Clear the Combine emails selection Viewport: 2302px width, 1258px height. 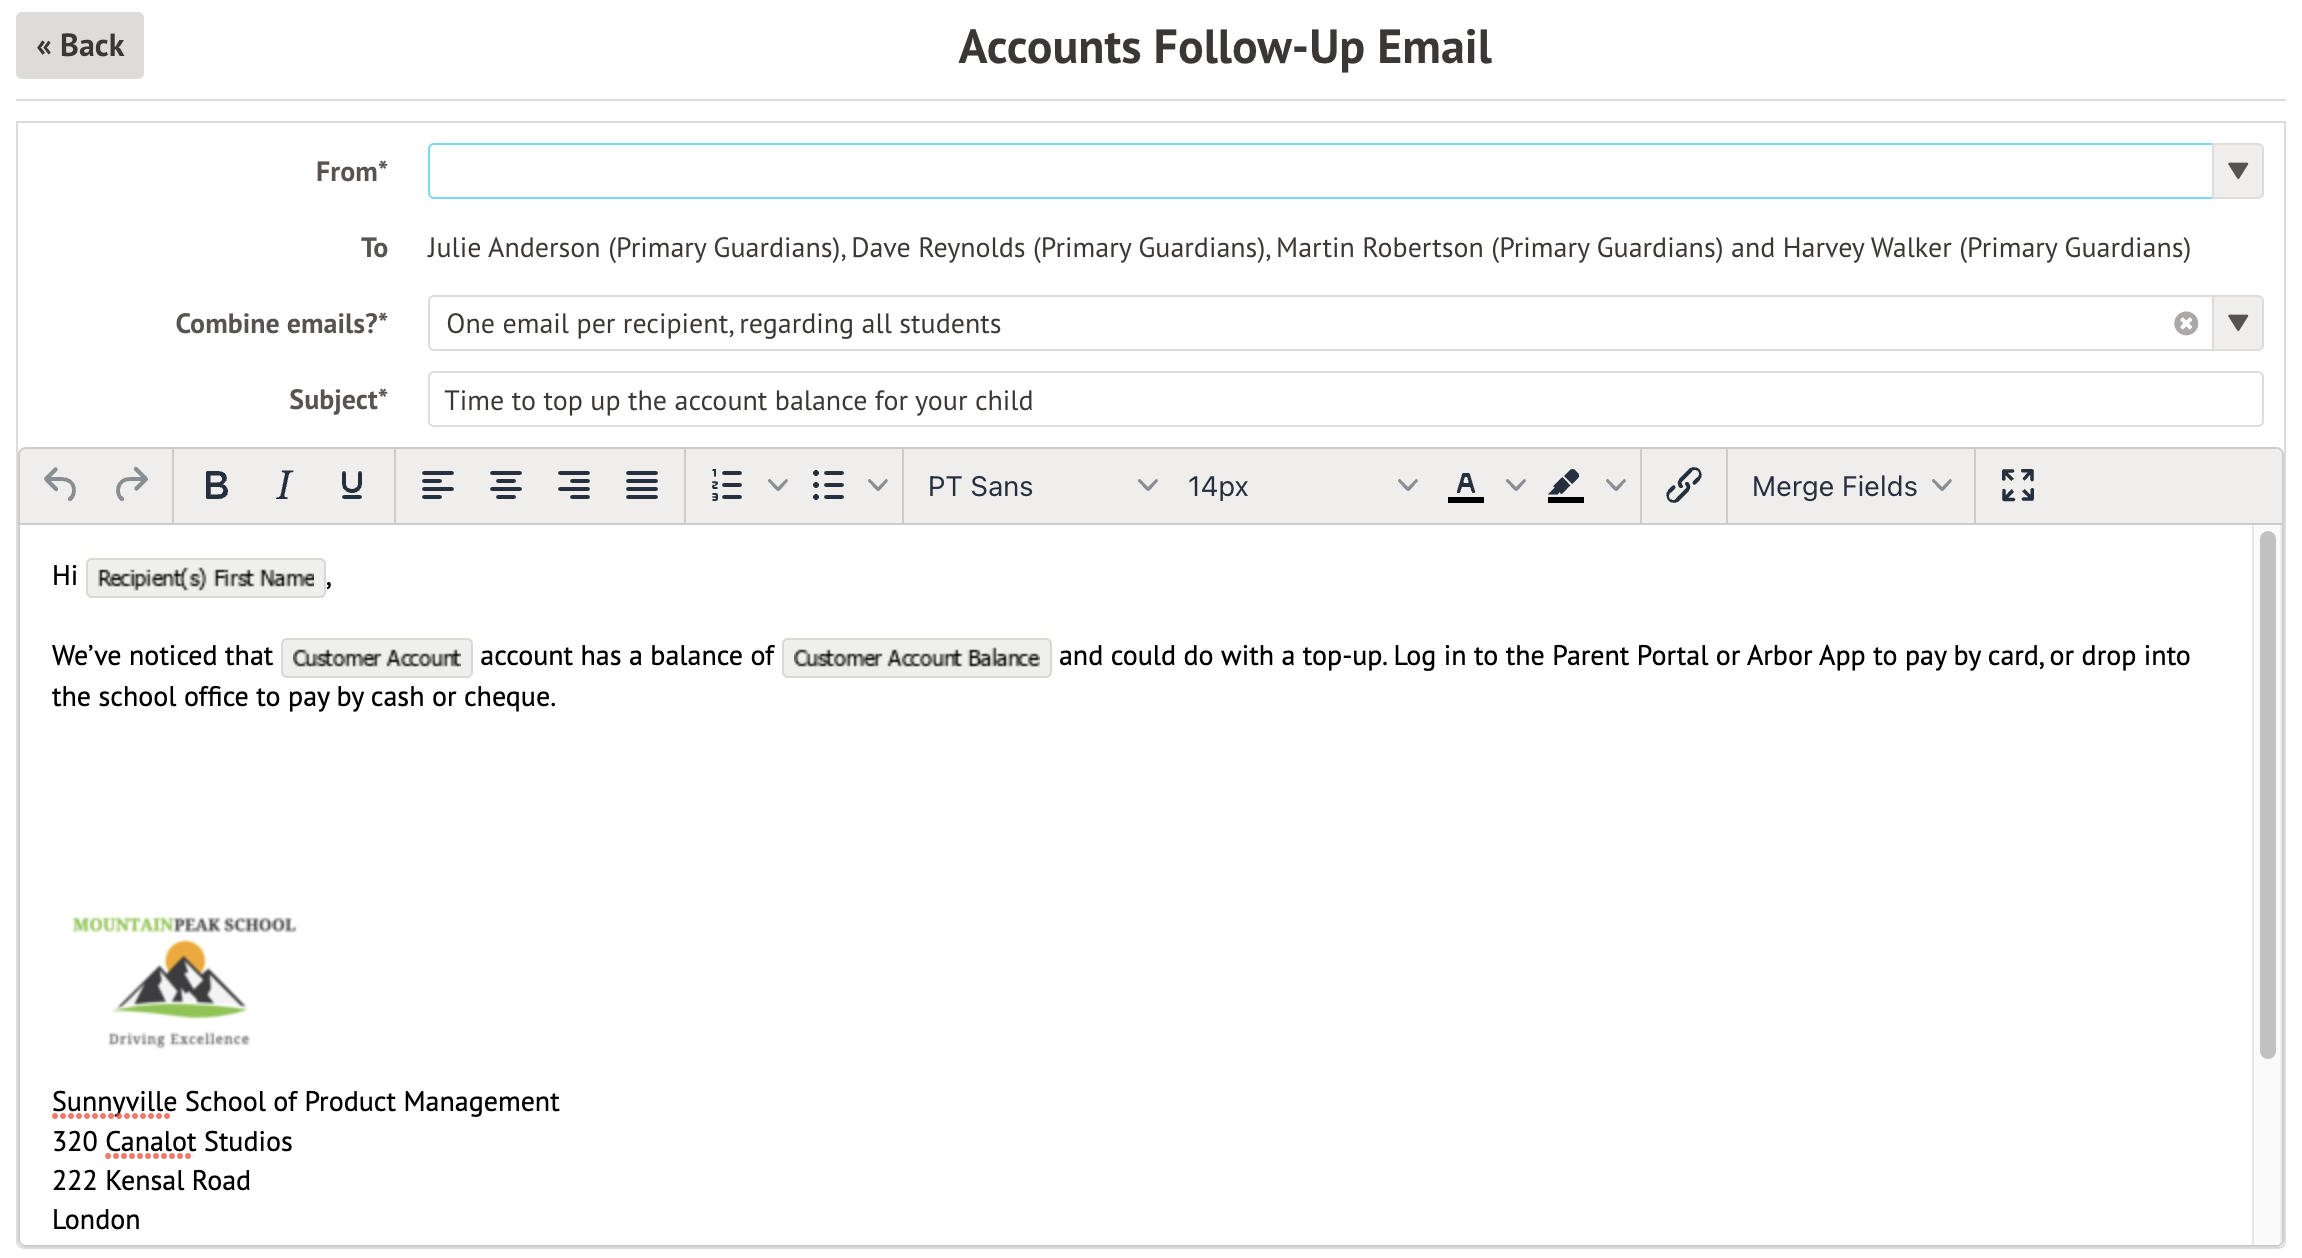pyautogui.click(x=2186, y=324)
